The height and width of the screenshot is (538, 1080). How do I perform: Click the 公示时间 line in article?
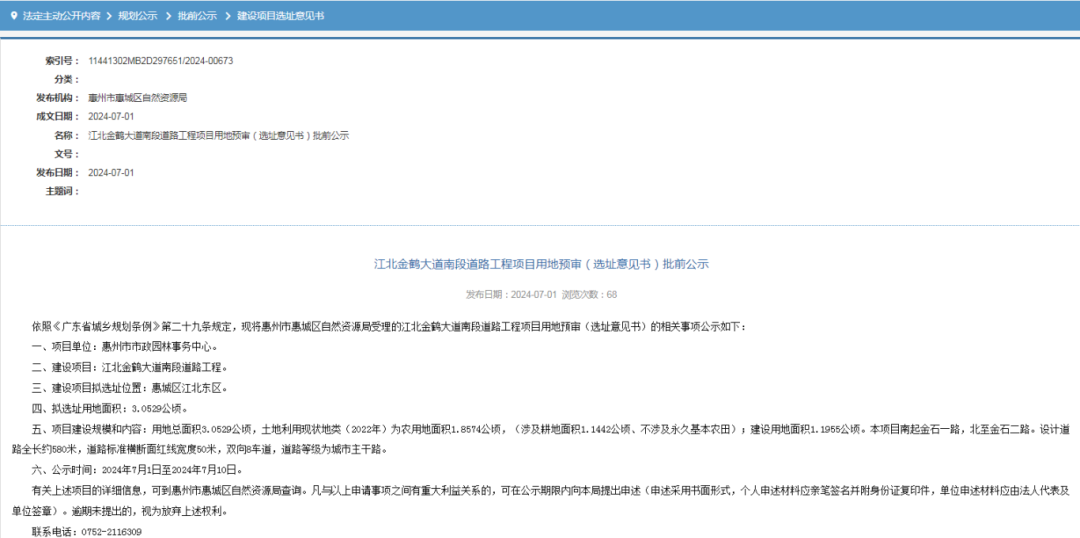point(136,469)
